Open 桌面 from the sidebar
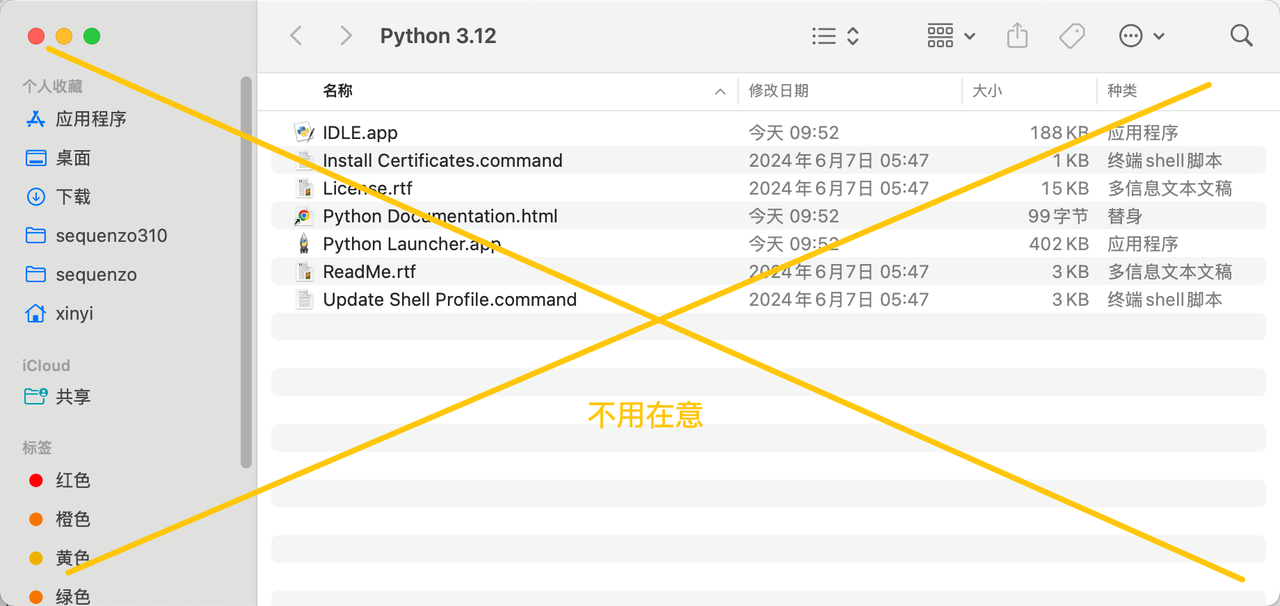The image size is (1280, 606). (x=72, y=158)
